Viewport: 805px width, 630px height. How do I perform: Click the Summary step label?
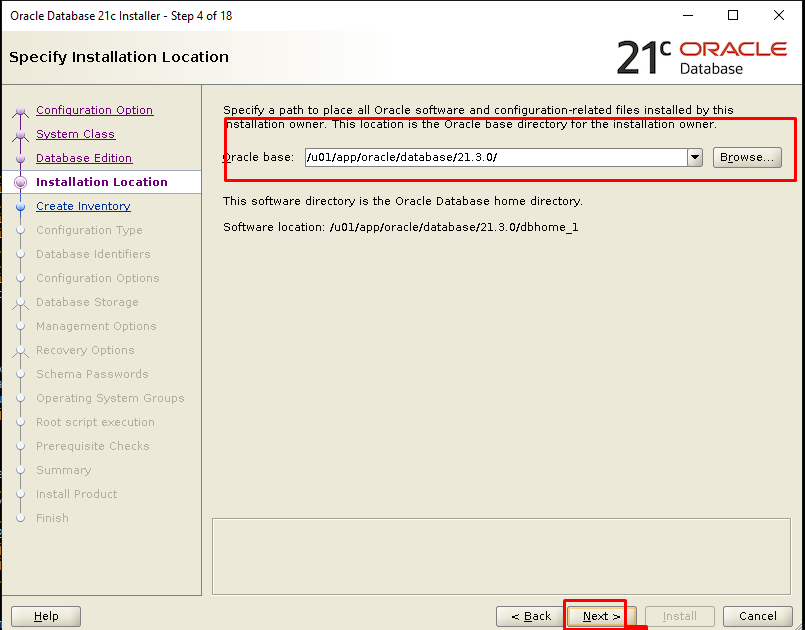pyautogui.click(x=64, y=470)
